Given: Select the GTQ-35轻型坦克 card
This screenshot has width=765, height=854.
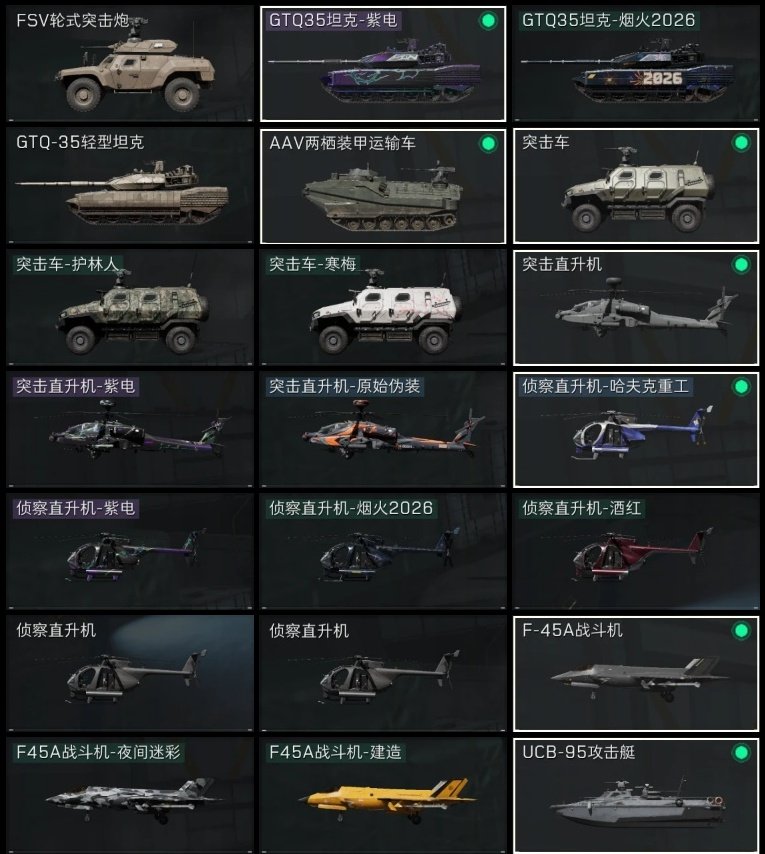Looking at the screenshot, I should [130, 186].
